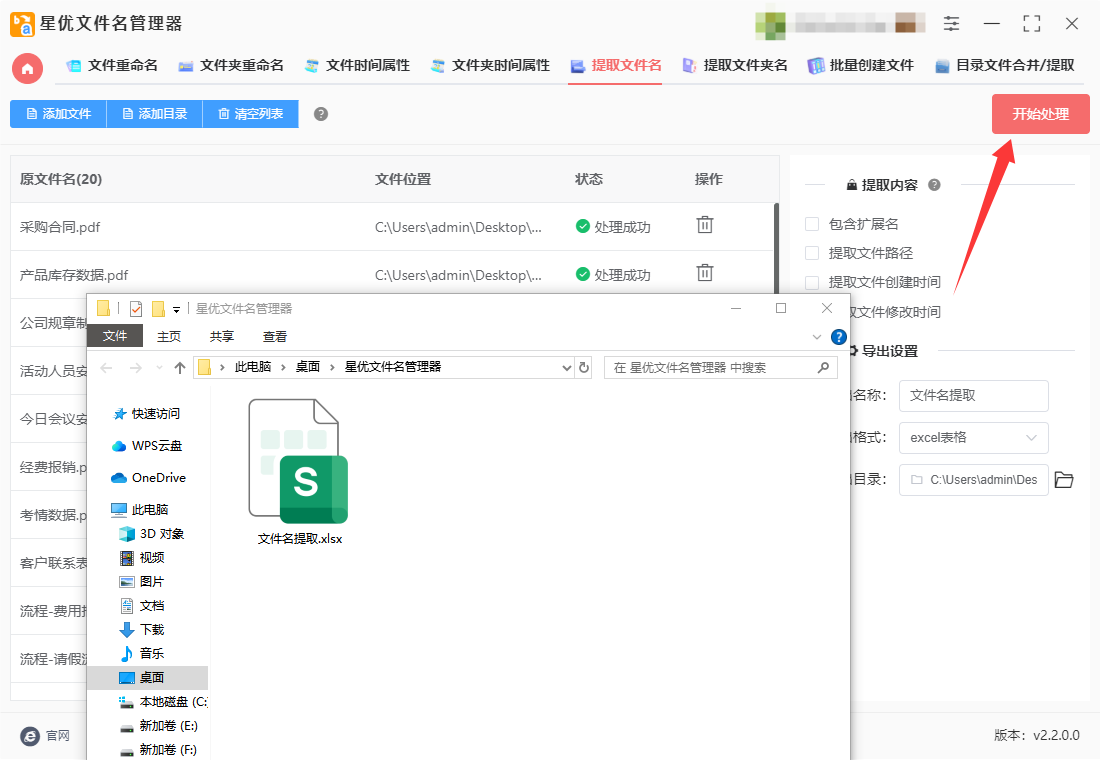Screen dimensions: 1100x760
Task: Open quick access toolbar customize dropdown
Action: [176, 309]
